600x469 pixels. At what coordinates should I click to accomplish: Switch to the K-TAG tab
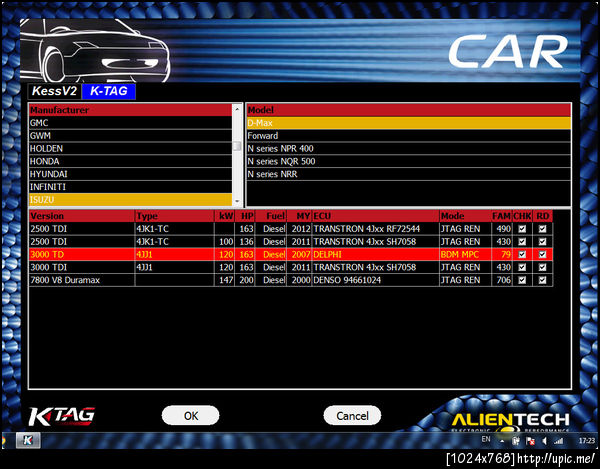pos(109,91)
